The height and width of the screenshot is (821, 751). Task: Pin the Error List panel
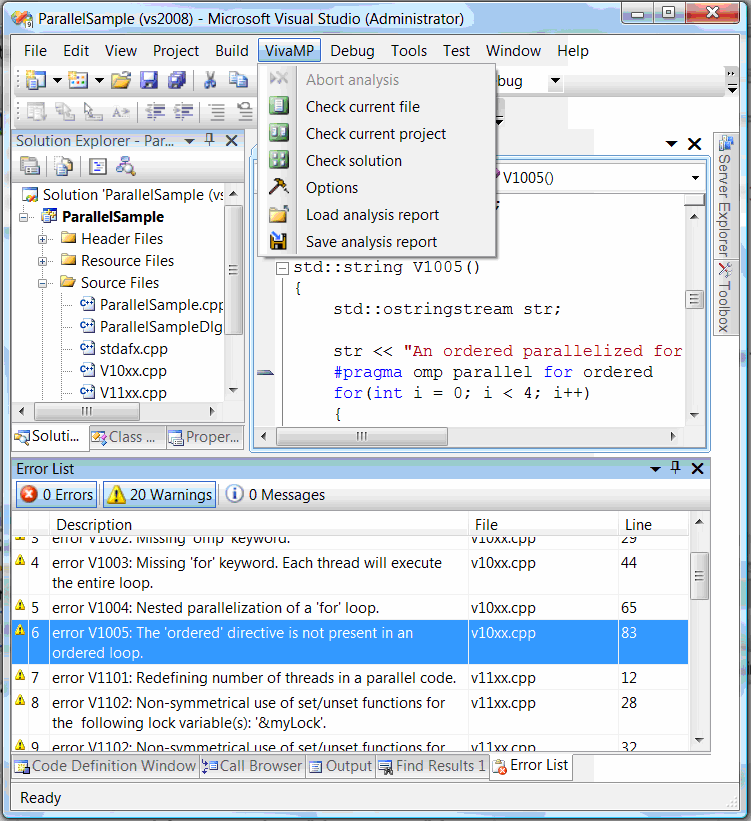pyautogui.click(x=675, y=468)
